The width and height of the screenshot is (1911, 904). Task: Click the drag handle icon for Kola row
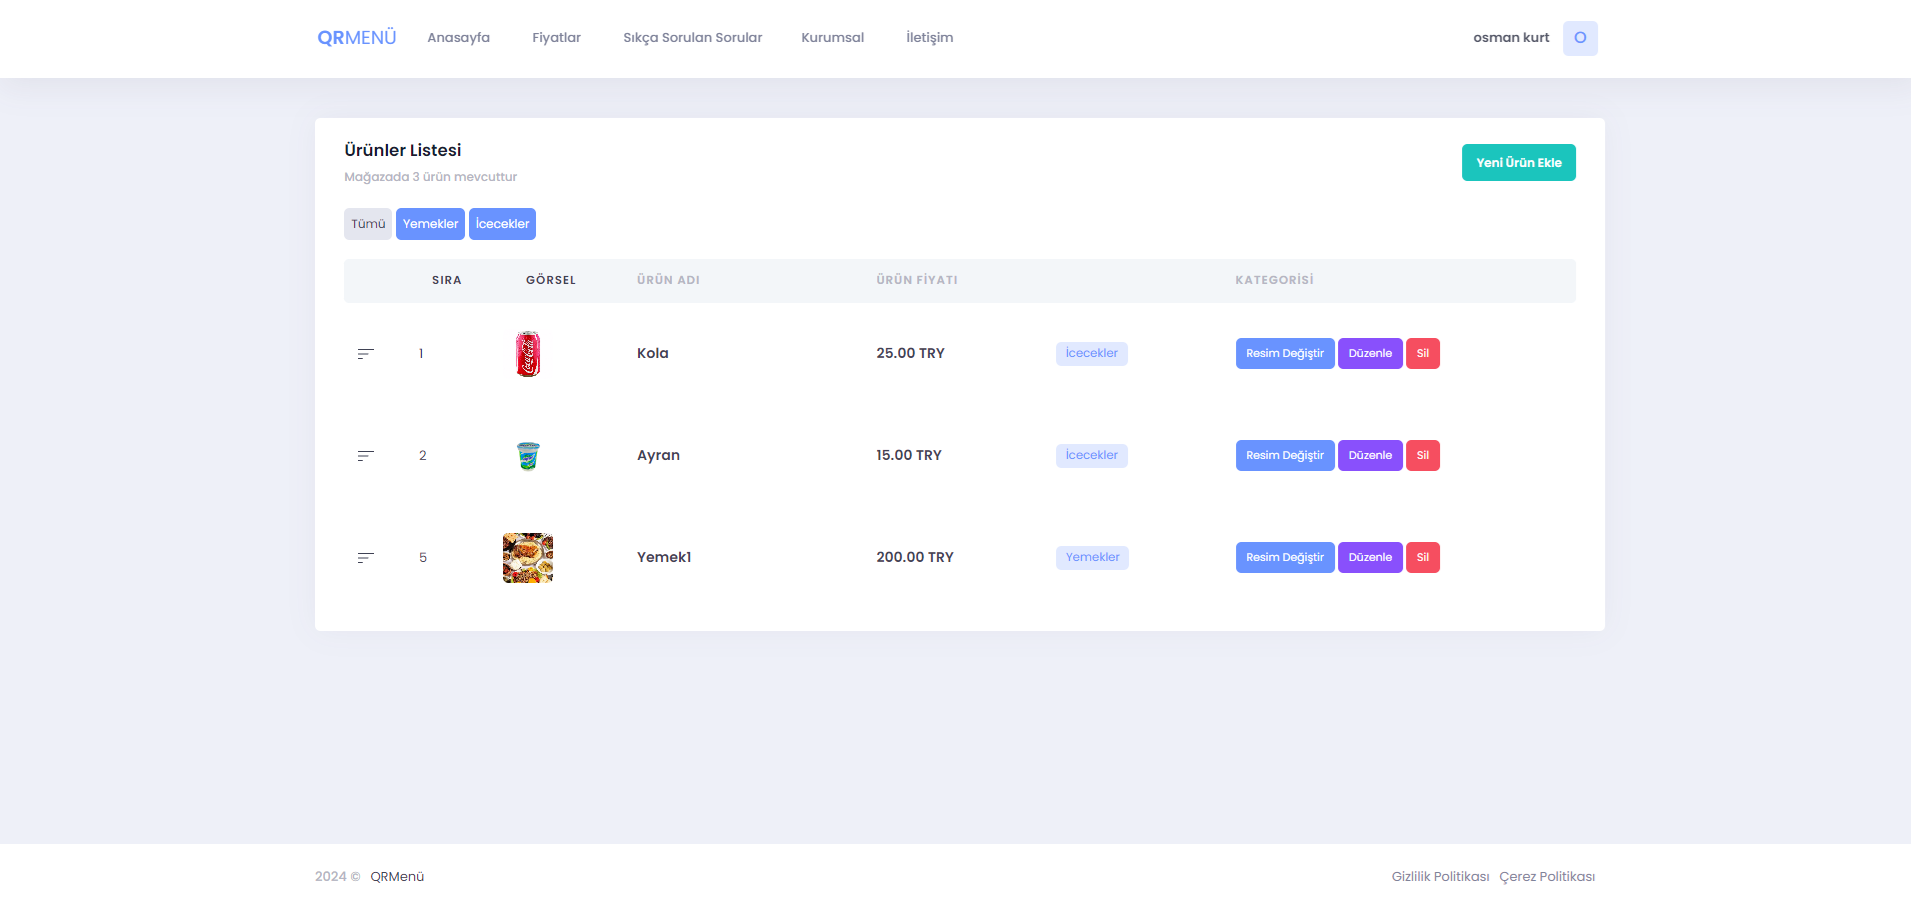366,354
